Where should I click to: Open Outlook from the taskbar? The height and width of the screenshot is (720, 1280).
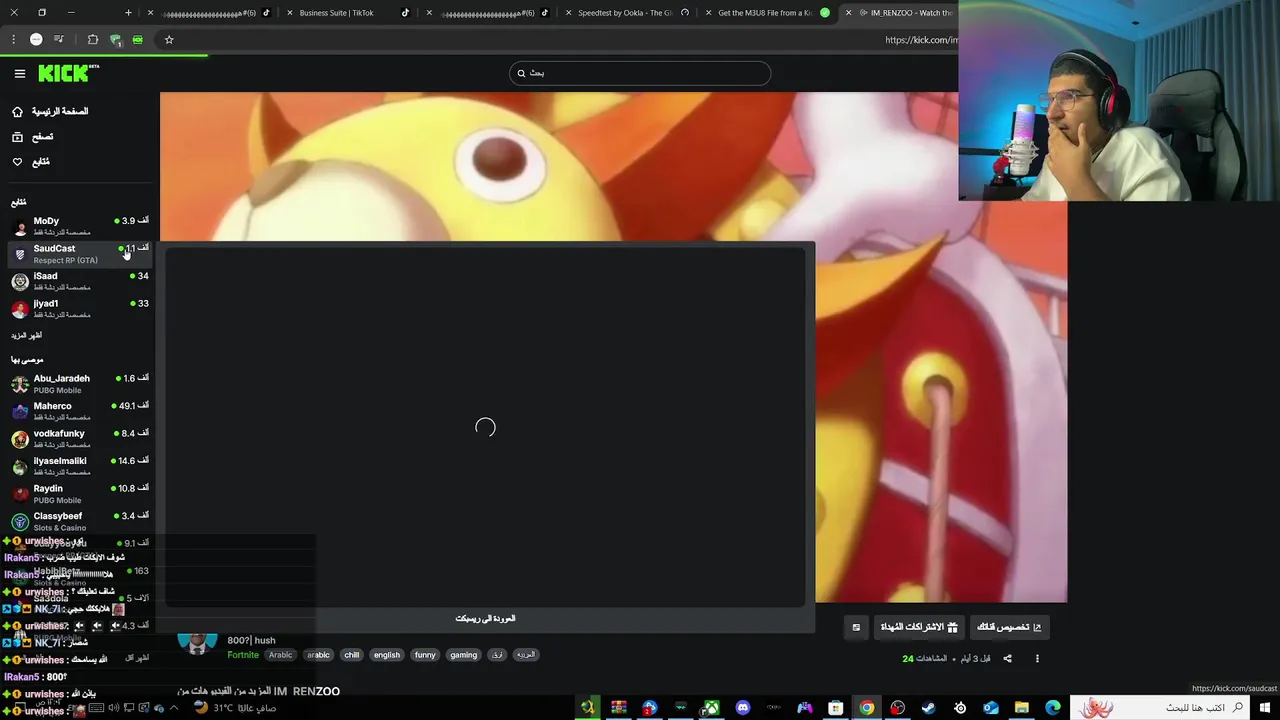click(990, 708)
